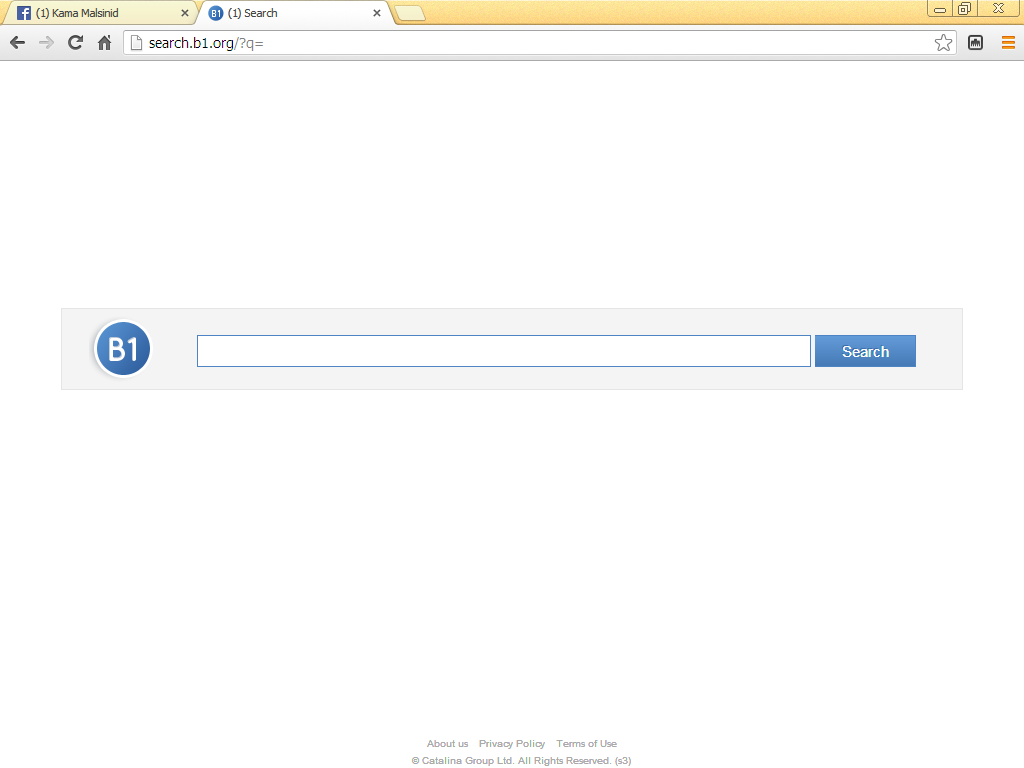
Task: Click the blue Search button
Action: click(x=865, y=351)
